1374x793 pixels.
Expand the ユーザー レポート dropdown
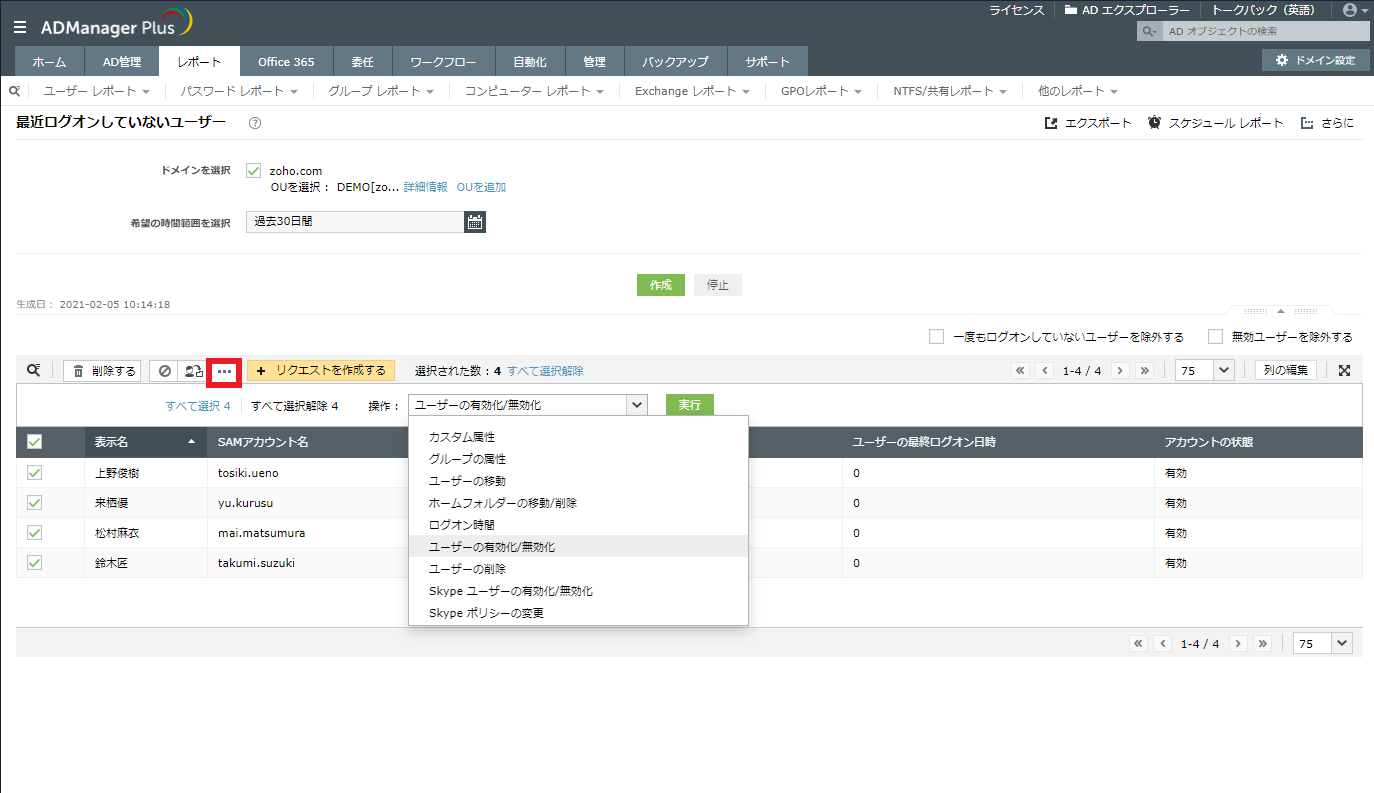[96, 91]
